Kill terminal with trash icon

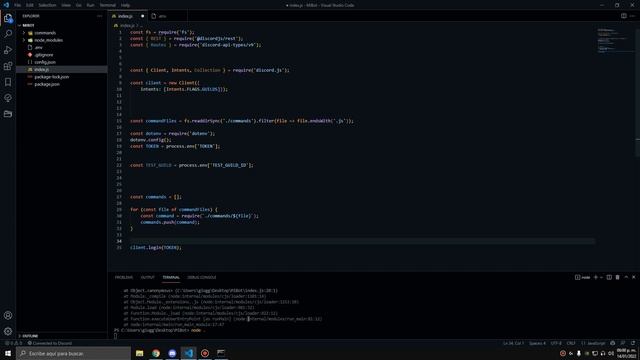tap(618, 277)
